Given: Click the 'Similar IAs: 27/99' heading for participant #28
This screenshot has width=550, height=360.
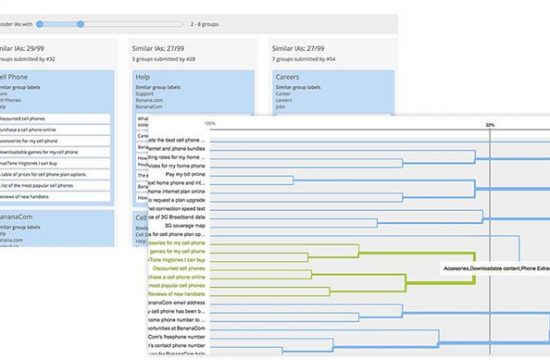Looking at the screenshot, I should [x=158, y=48].
